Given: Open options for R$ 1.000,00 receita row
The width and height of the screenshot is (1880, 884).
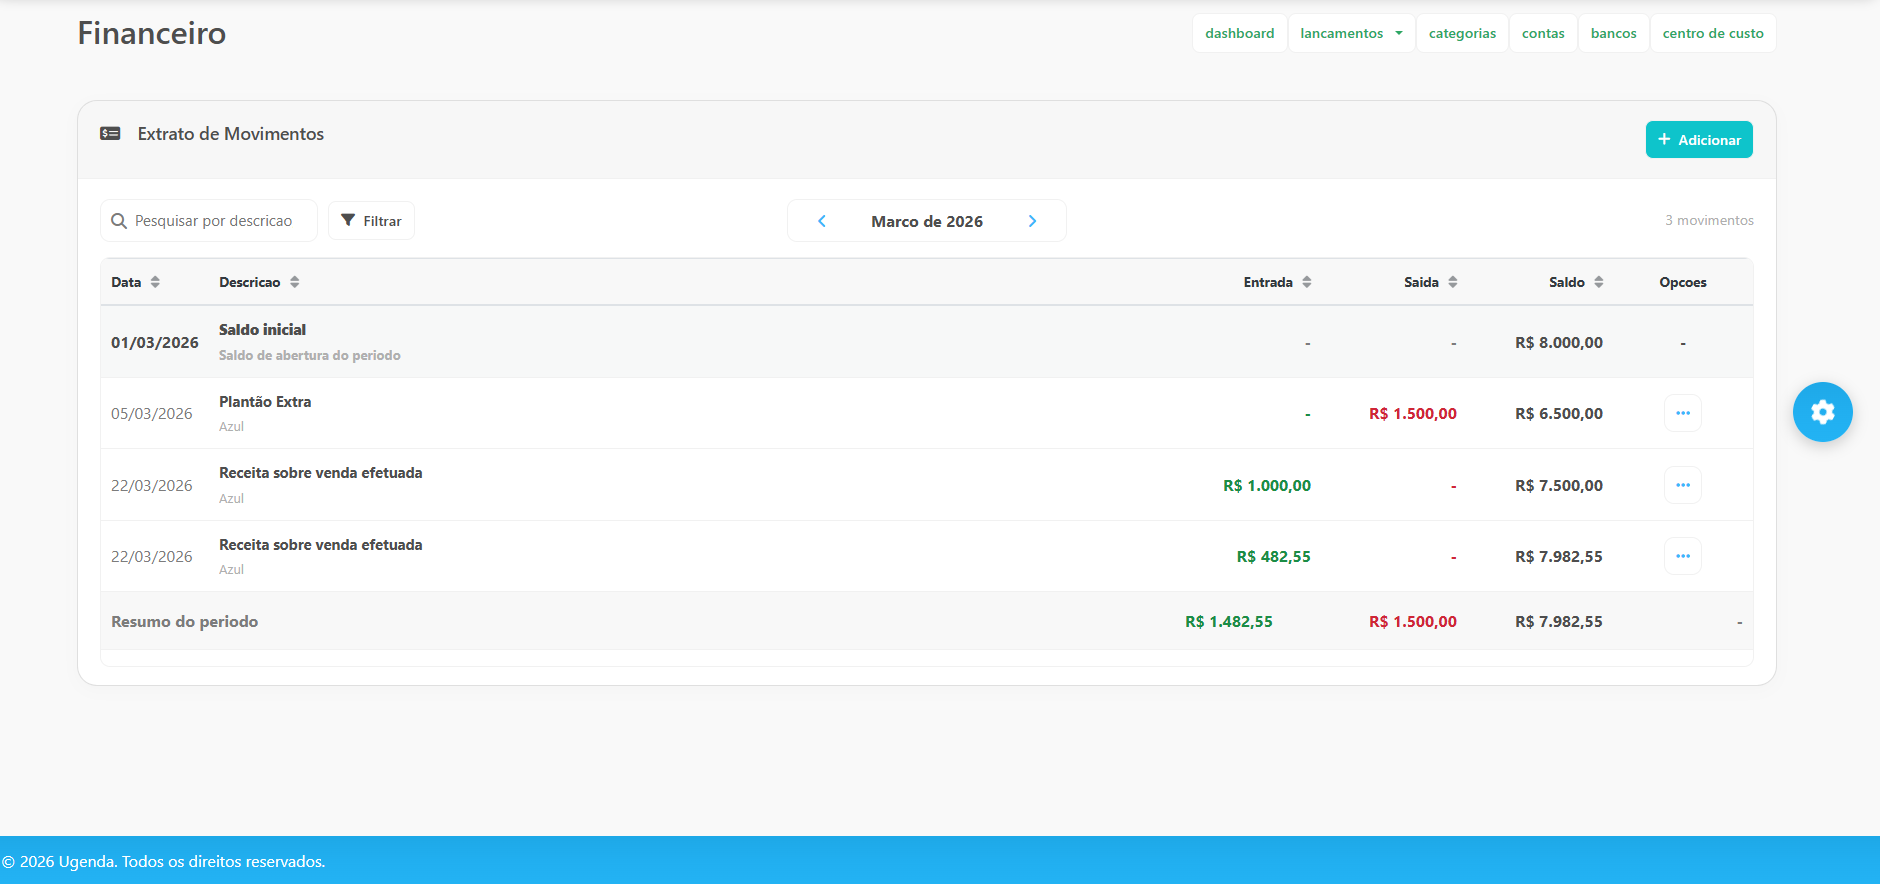Looking at the screenshot, I should click(x=1682, y=485).
